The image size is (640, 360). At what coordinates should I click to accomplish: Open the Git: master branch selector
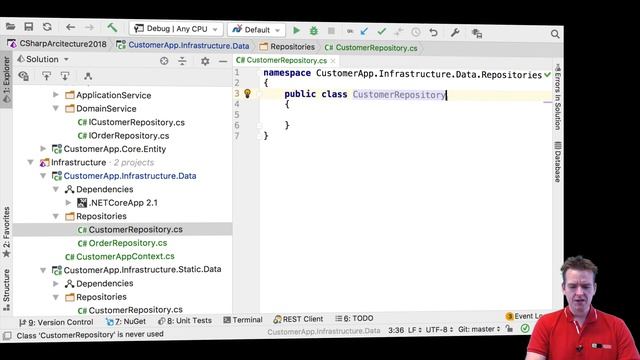[x=479, y=329]
